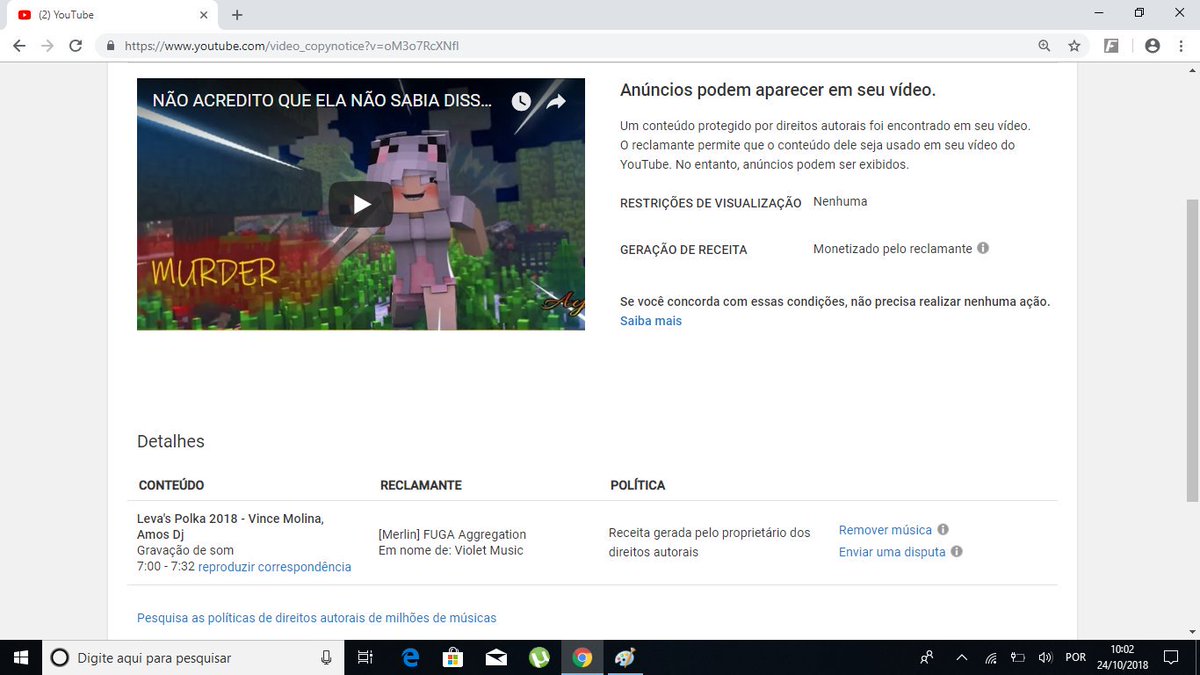Click info icon beside Enviar uma disputa
Screen dimensions: 1200x675
(x=957, y=552)
